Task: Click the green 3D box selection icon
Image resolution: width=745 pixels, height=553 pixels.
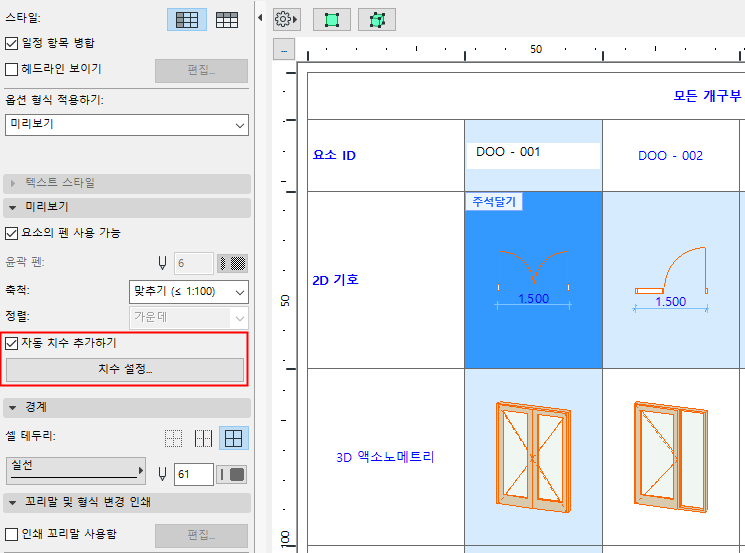Action: tap(377, 20)
